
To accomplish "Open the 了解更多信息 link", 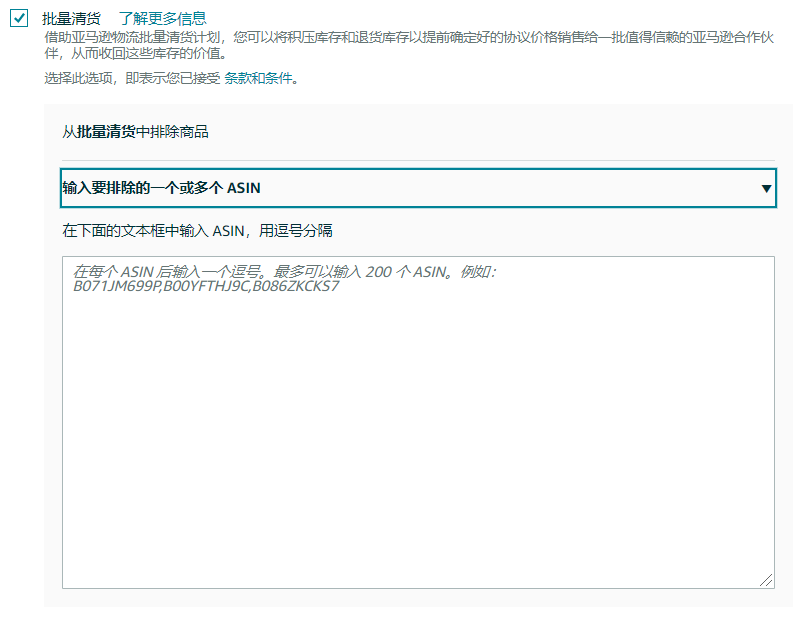I will point(163,18).
